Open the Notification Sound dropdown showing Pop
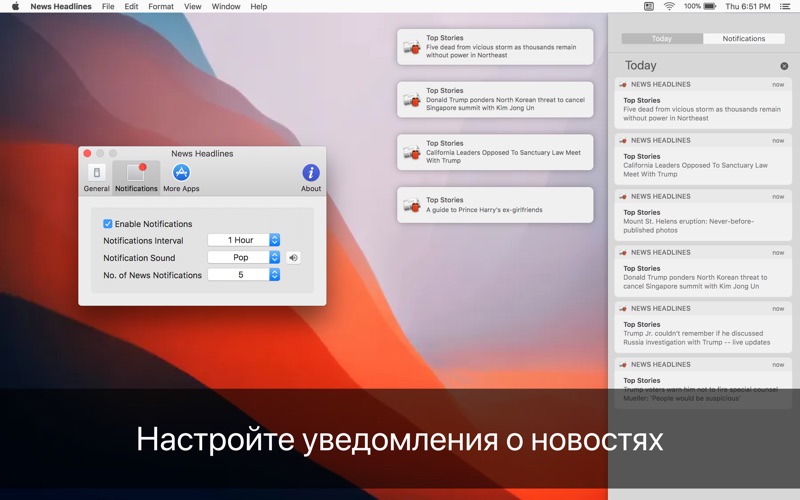The width and height of the screenshot is (800, 500). 244,257
